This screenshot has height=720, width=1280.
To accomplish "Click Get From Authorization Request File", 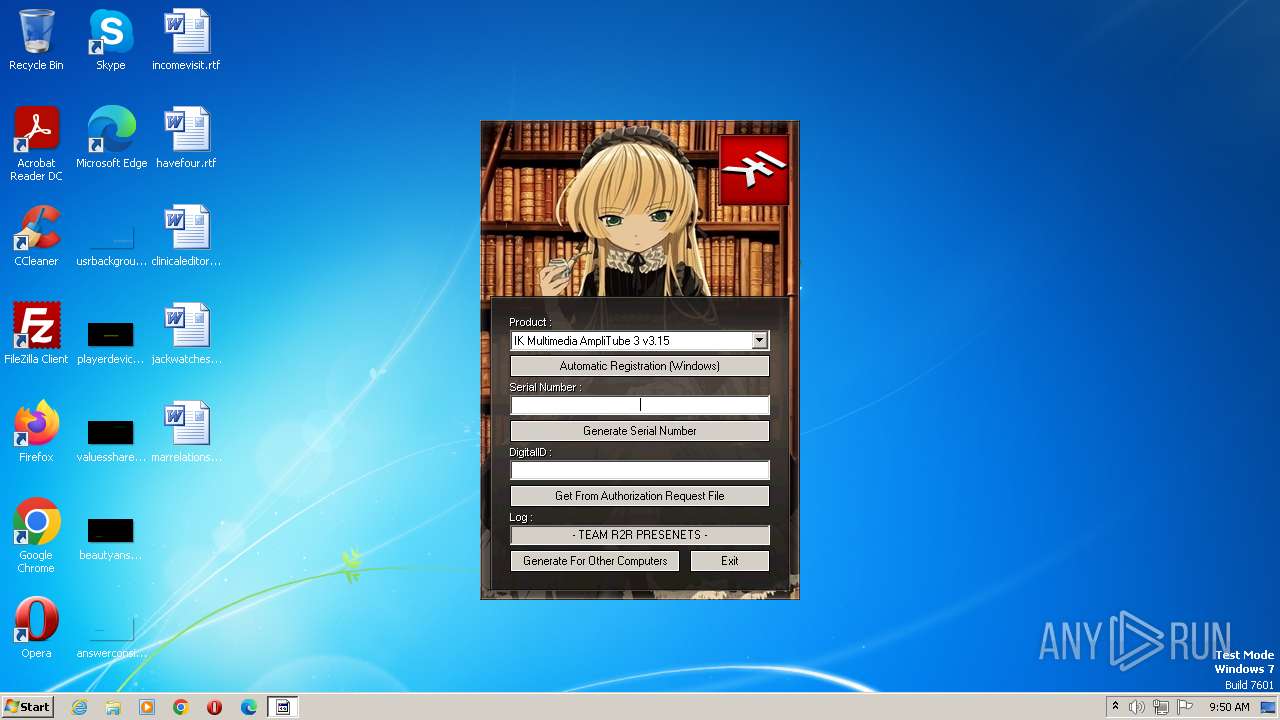I will 640,496.
